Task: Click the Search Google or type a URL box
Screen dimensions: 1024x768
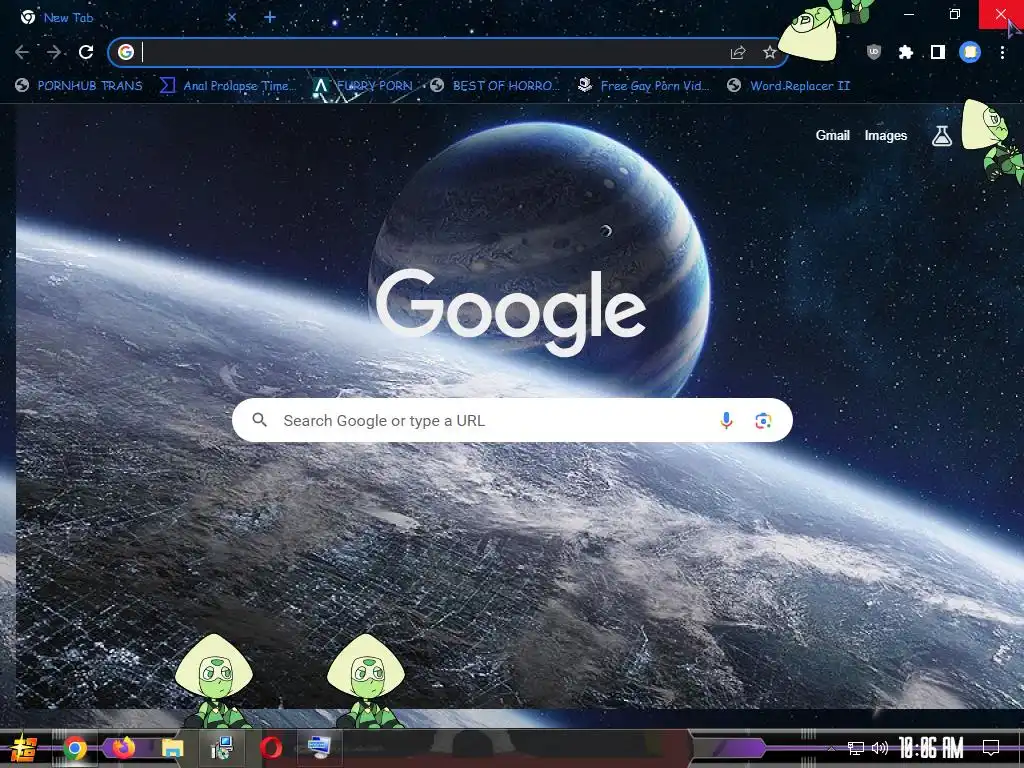Action: pos(512,420)
